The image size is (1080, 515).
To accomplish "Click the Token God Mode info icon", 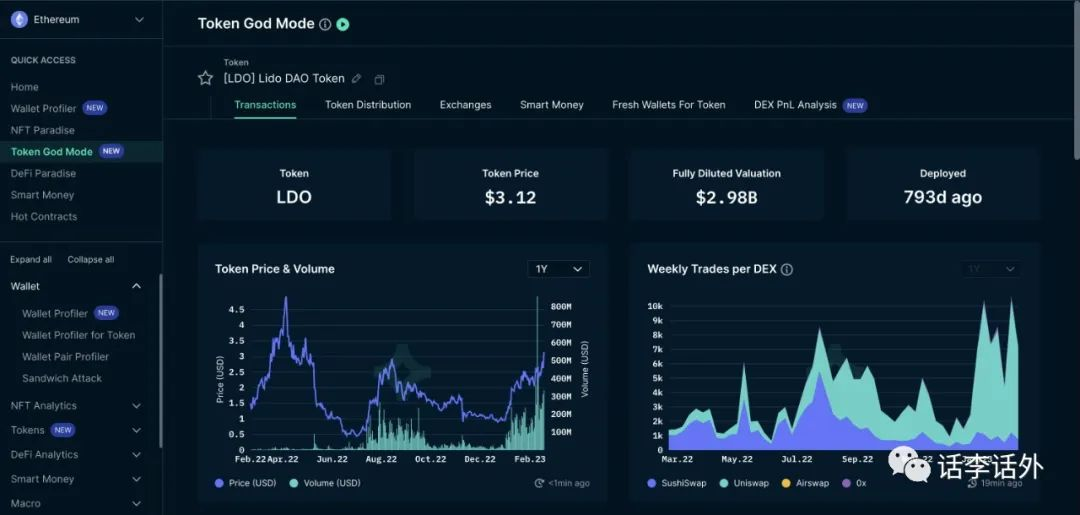I will click(x=325, y=24).
